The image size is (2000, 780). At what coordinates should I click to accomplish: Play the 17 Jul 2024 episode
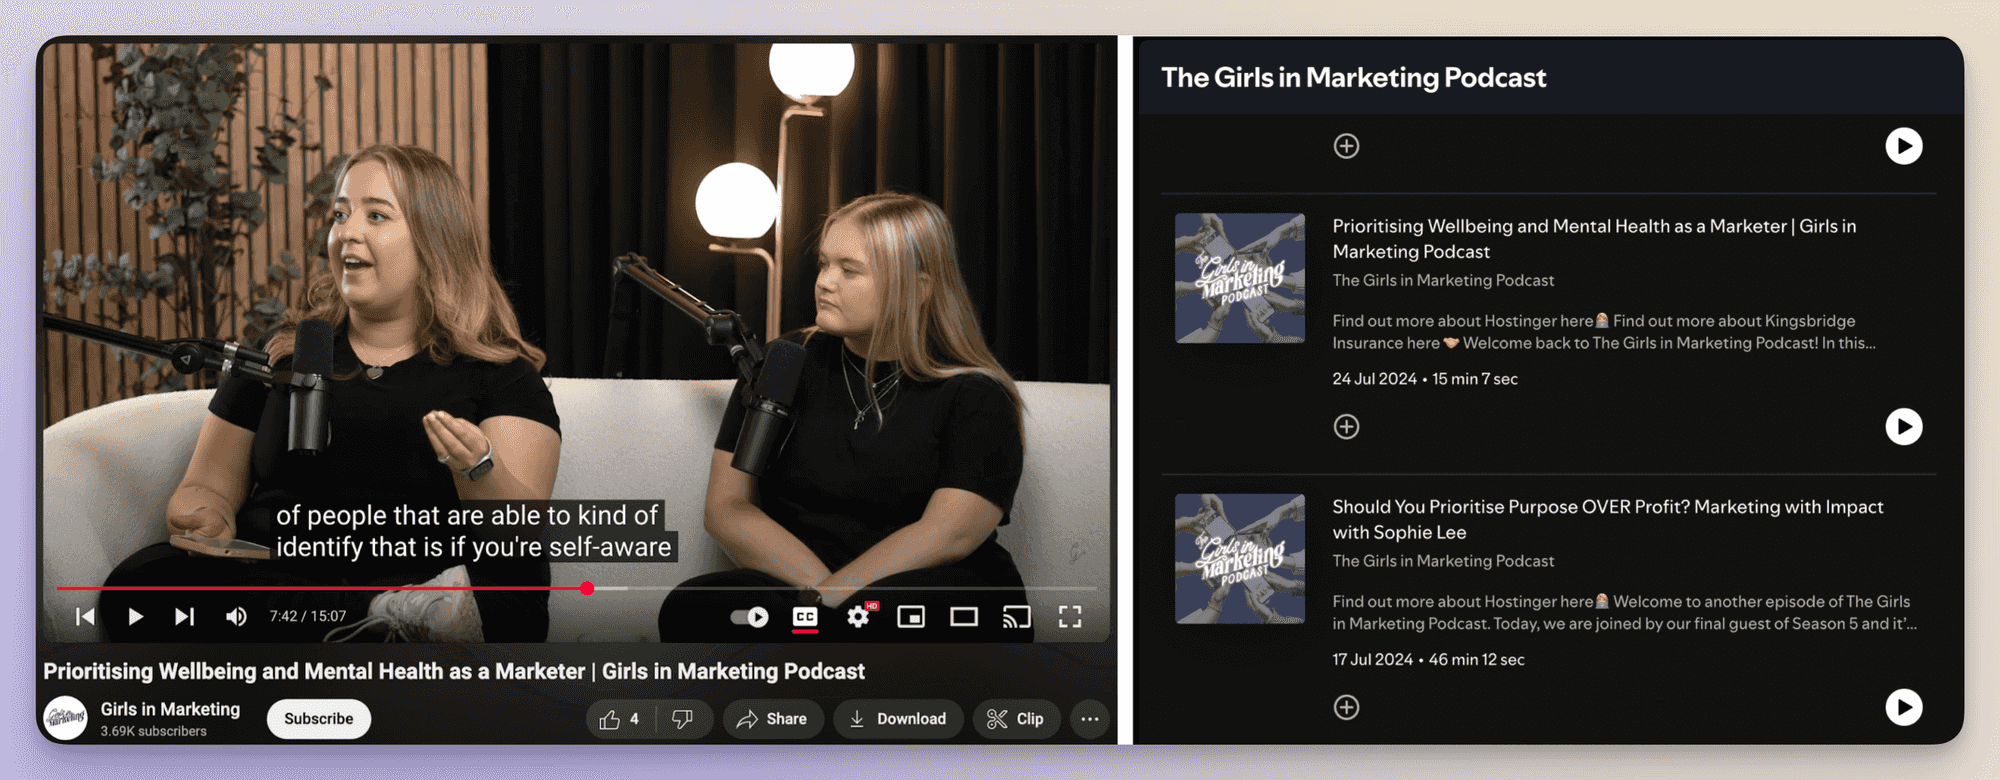coord(1904,708)
